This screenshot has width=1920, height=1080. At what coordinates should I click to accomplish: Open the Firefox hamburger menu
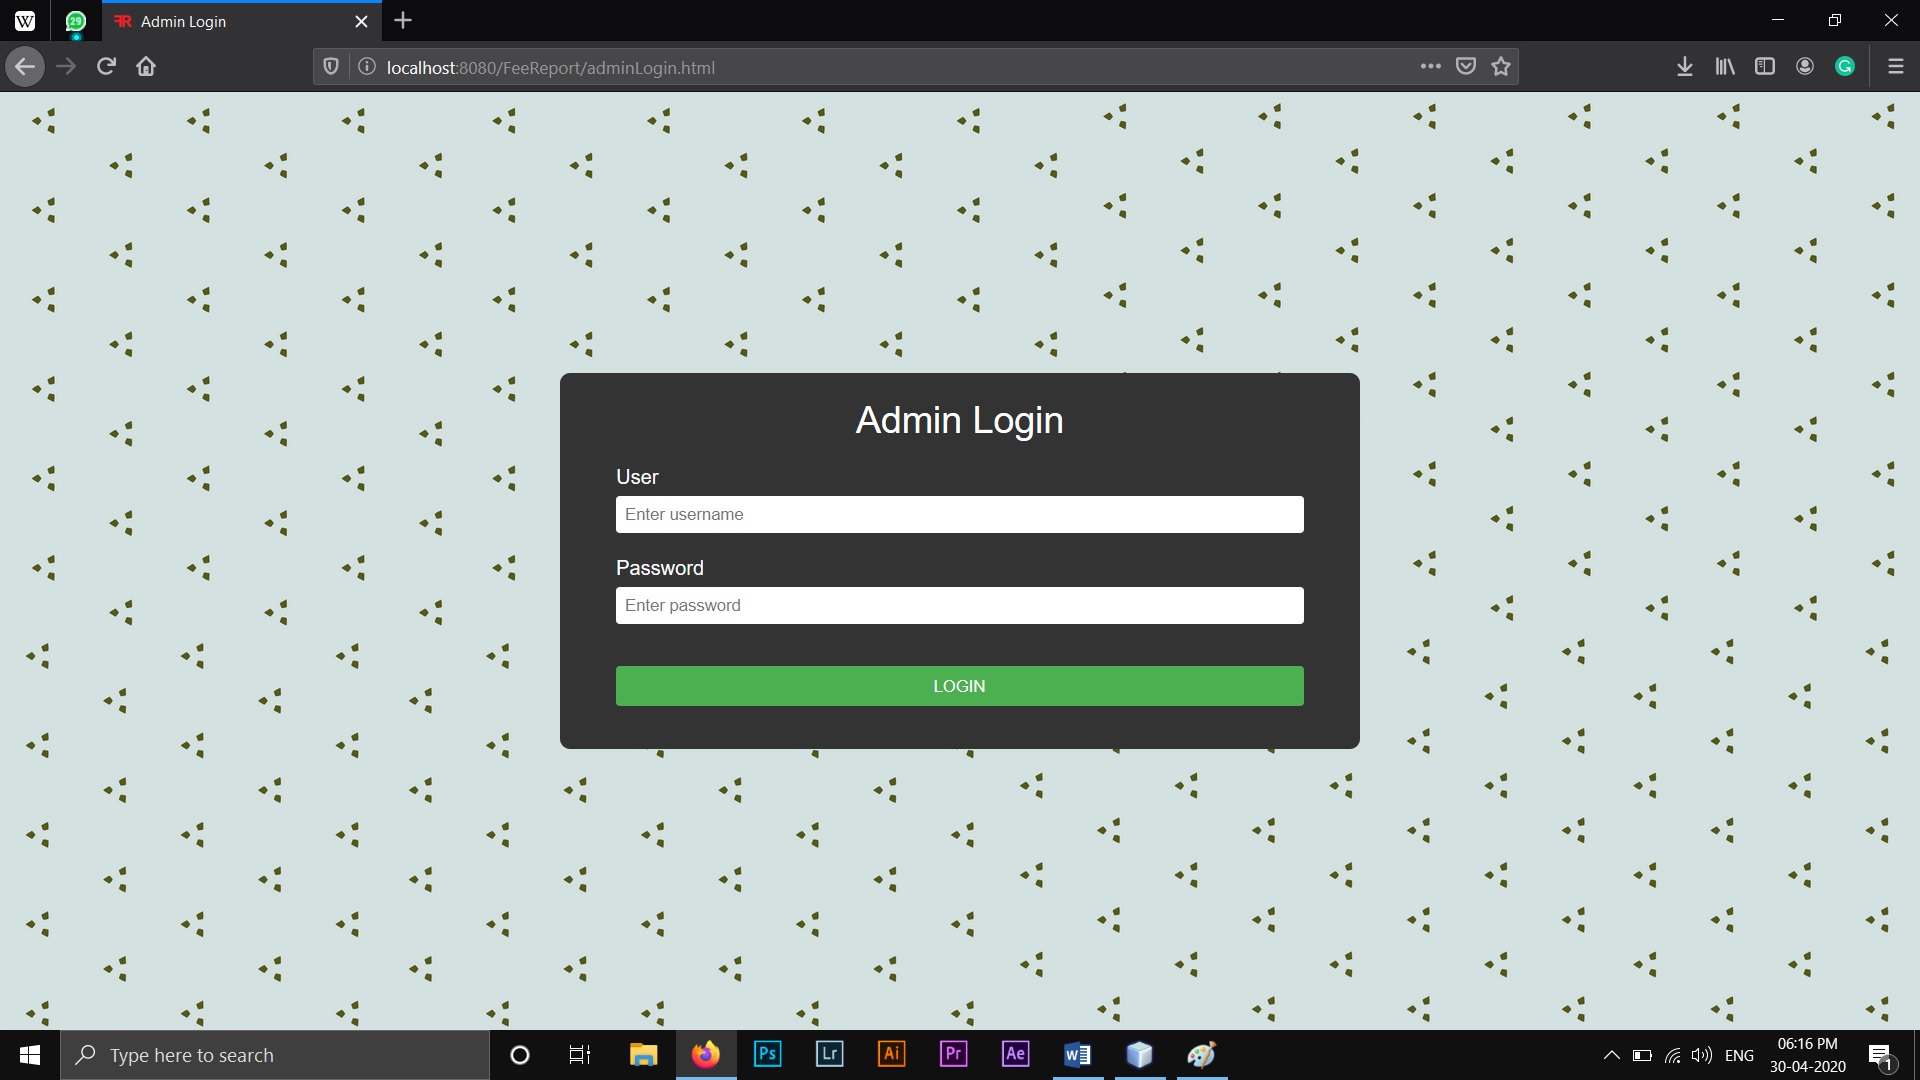coord(1895,67)
